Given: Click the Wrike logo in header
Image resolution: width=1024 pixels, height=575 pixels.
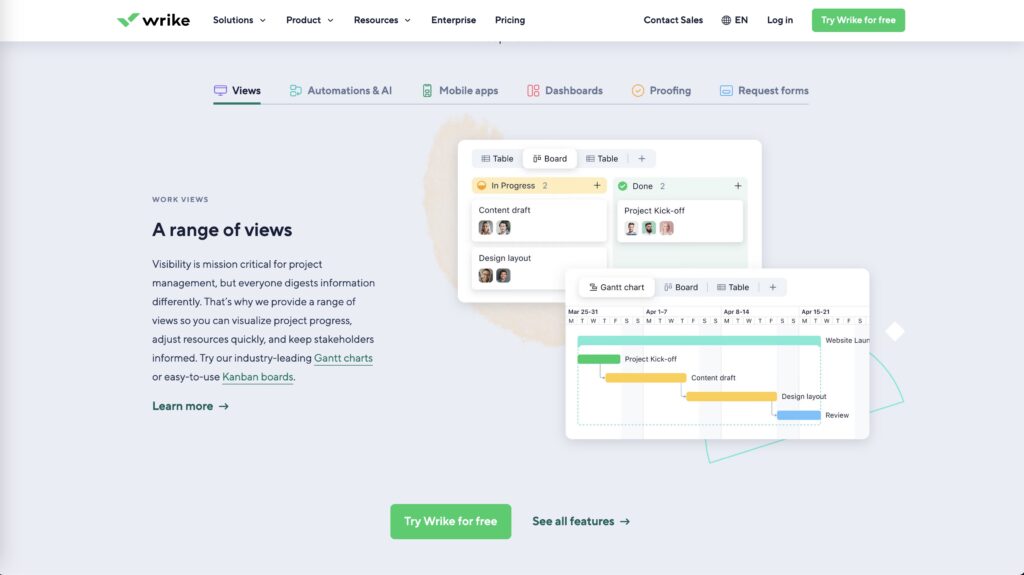Looking at the screenshot, I should [x=153, y=20].
